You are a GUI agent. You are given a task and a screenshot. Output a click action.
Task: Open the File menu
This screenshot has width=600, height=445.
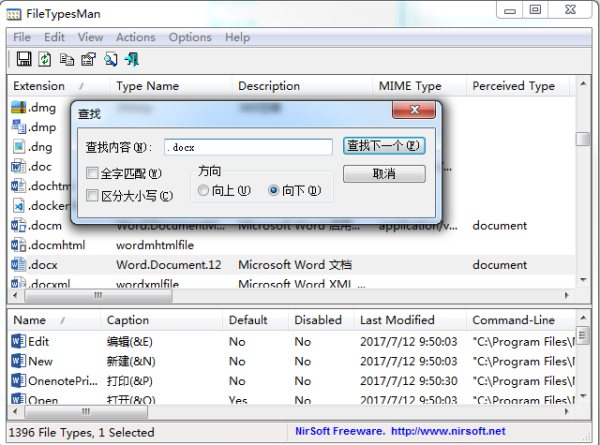point(22,37)
